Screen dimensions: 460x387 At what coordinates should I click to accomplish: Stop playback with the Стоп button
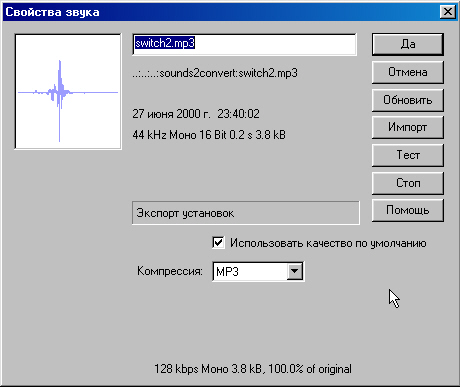pos(408,183)
